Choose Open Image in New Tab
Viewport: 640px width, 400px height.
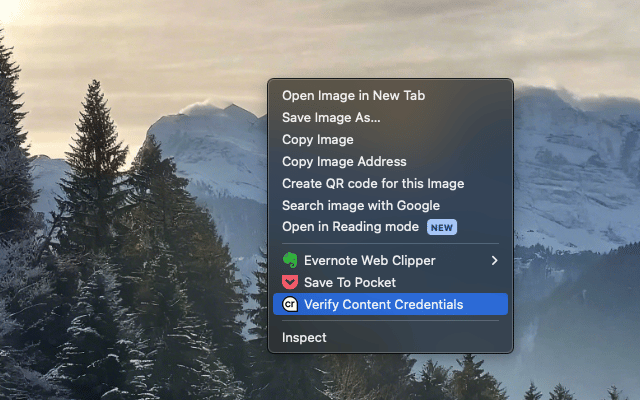click(353, 96)
